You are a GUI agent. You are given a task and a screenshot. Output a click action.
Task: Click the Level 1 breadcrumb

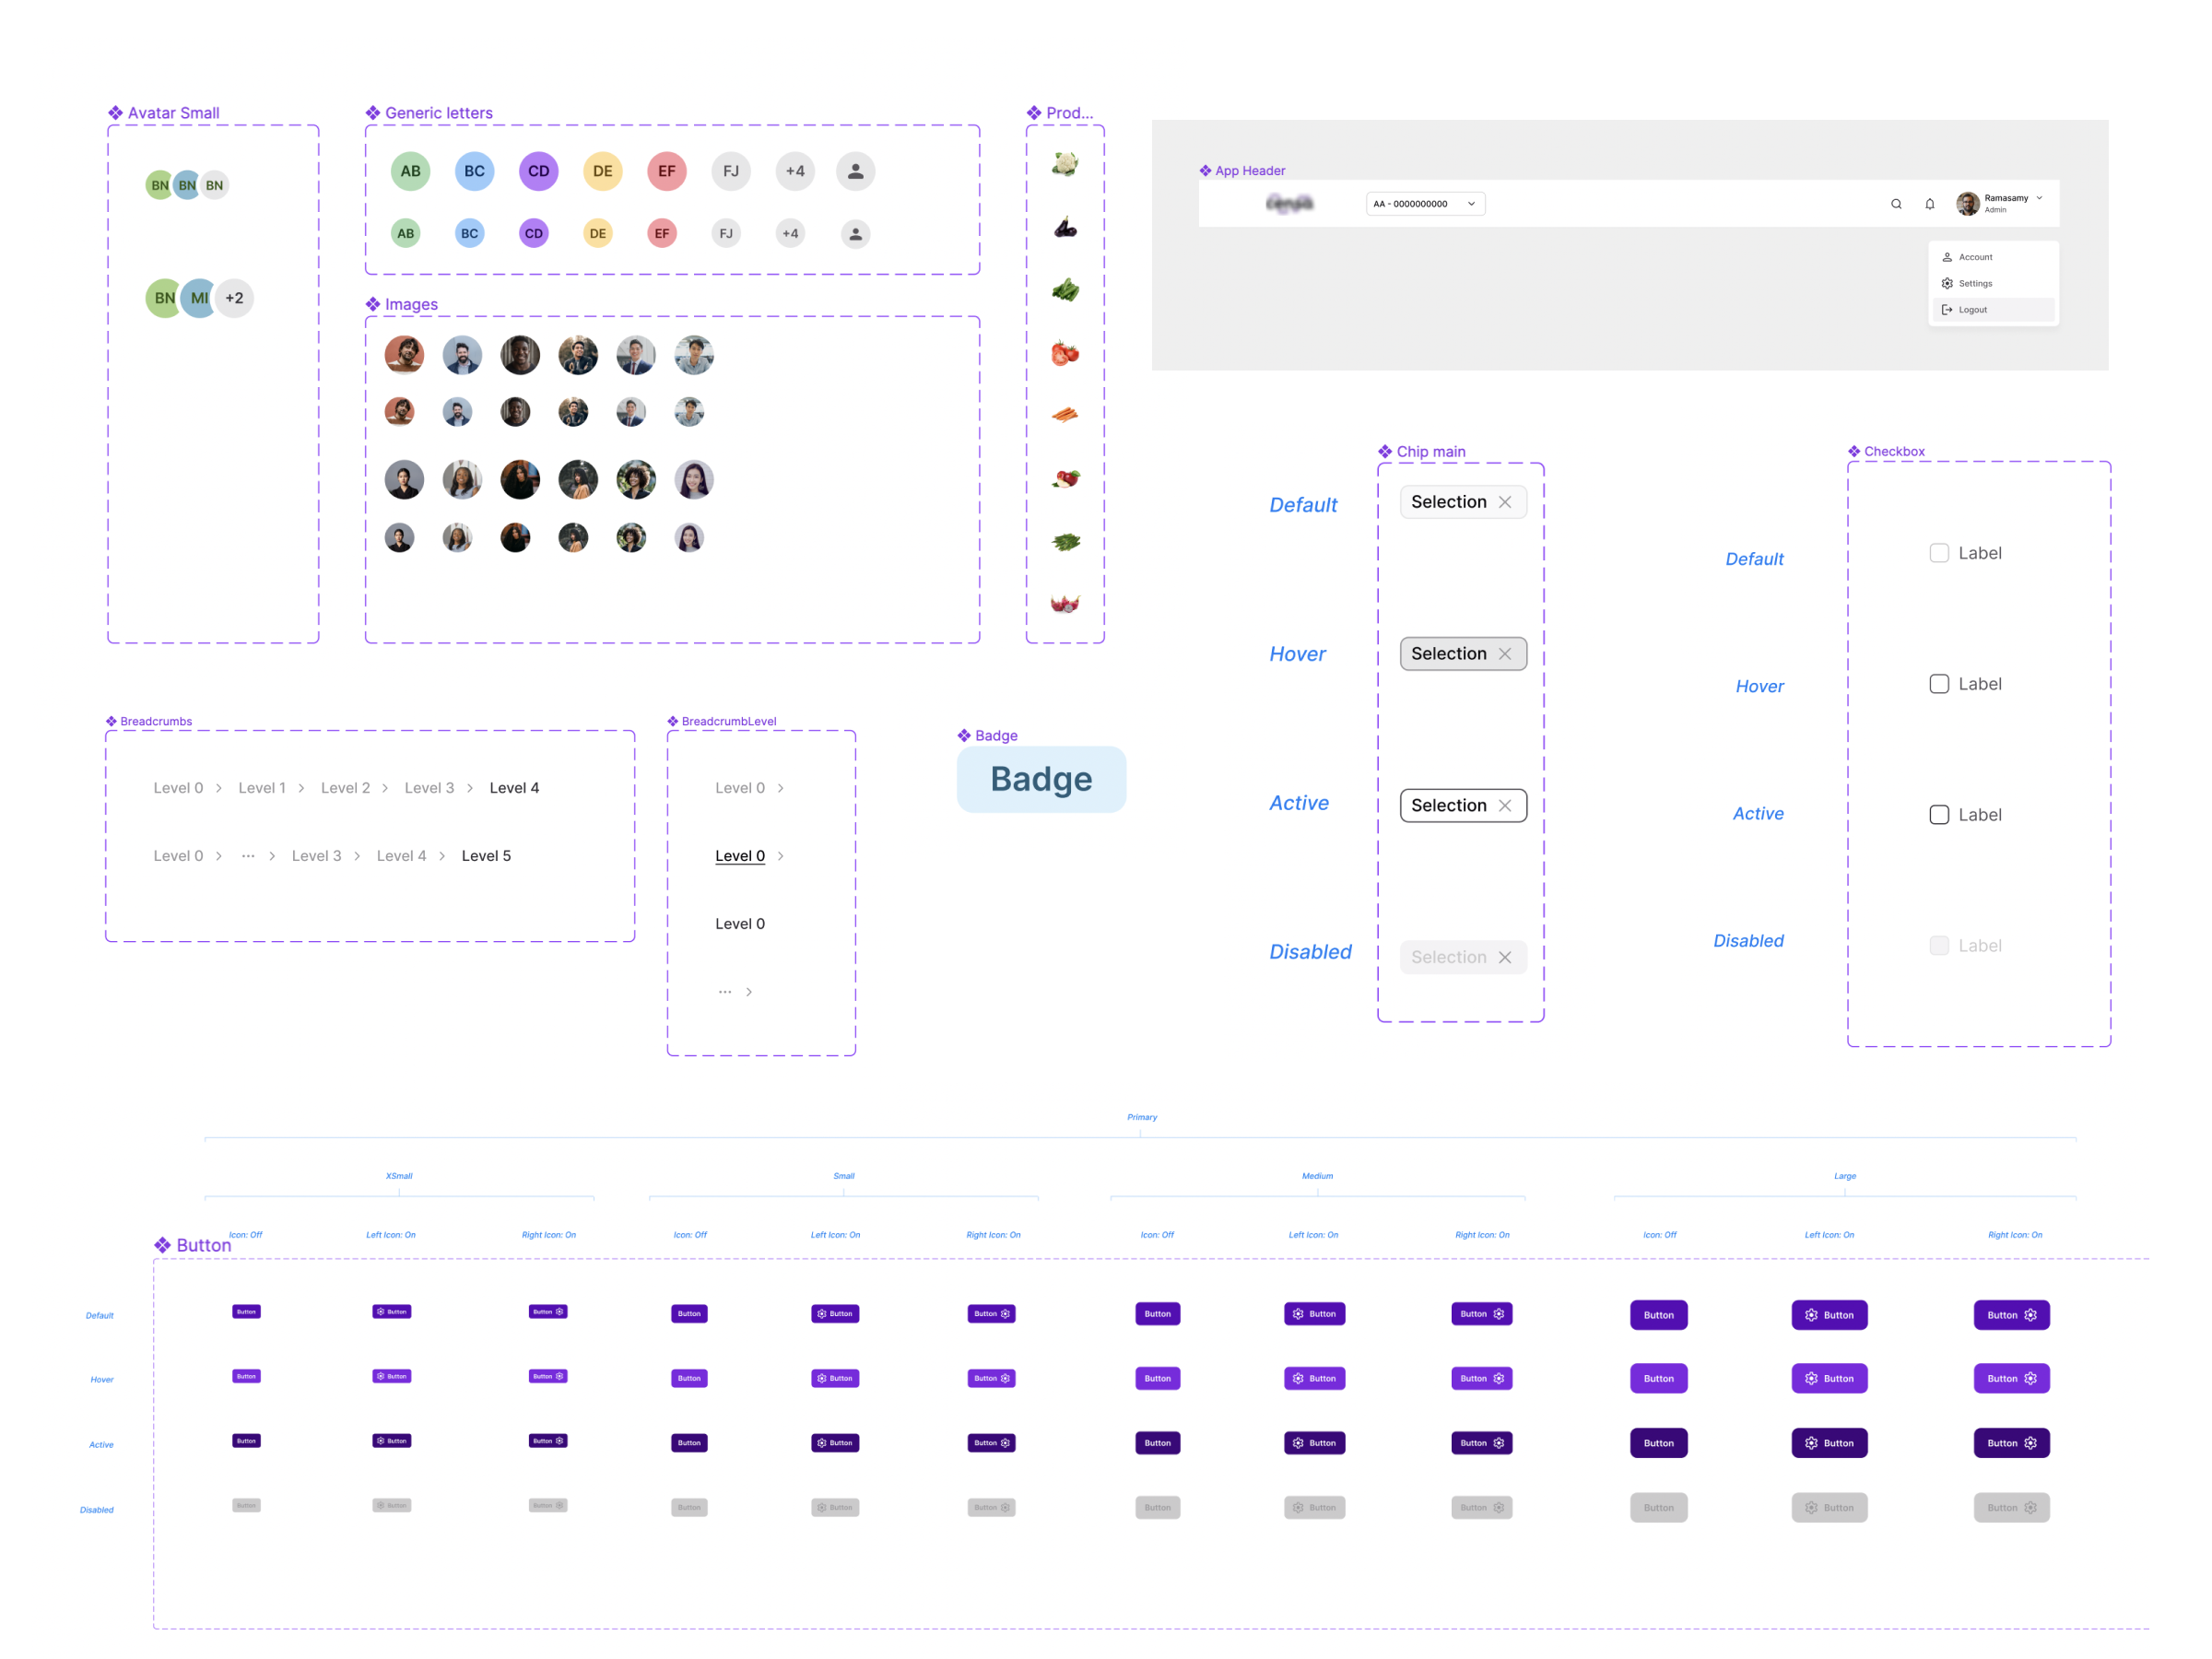pos(262,788)
